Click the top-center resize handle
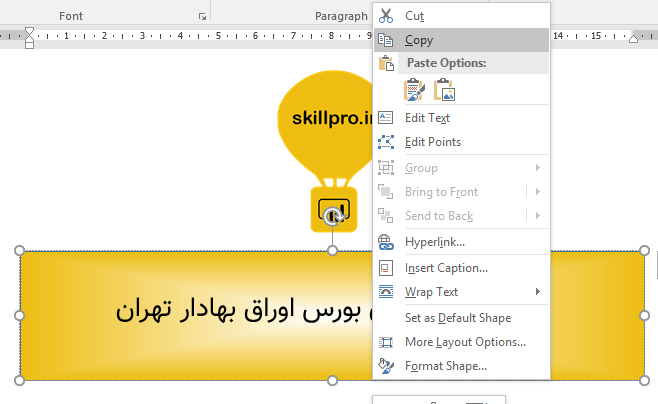 pos(332,250)
